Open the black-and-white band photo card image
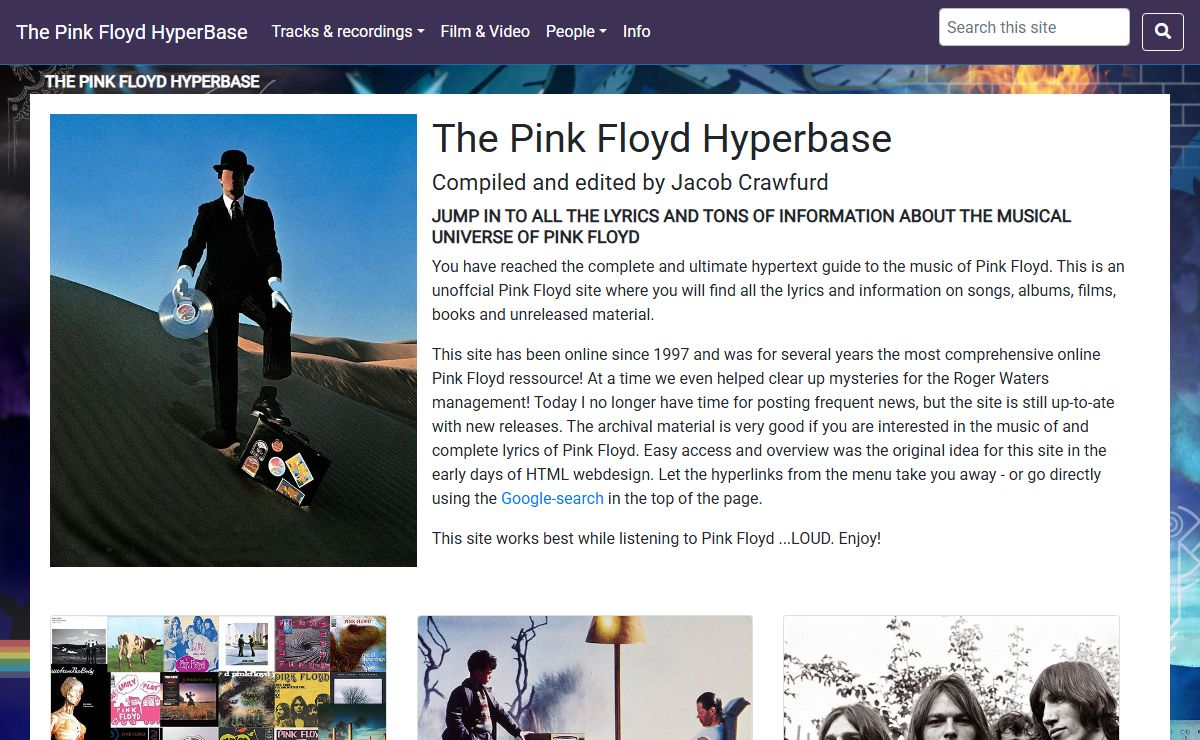Screen dimensions: 1200x740 click(951, 678)
